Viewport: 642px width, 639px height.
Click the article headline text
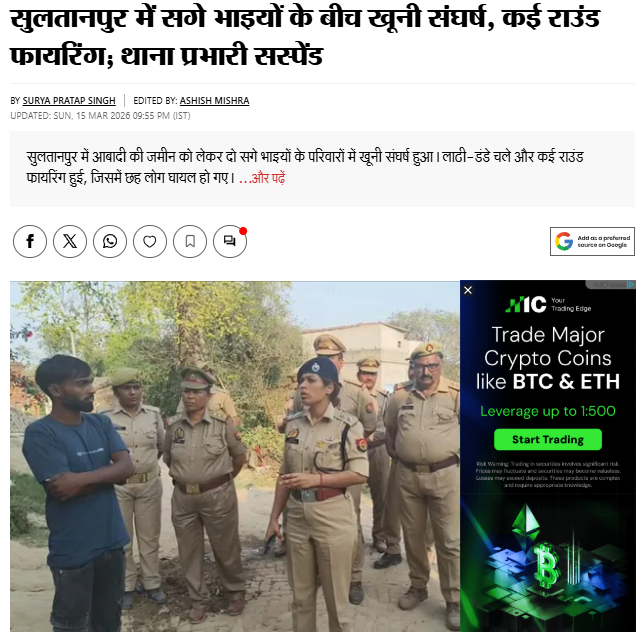(x=305, y=37)
